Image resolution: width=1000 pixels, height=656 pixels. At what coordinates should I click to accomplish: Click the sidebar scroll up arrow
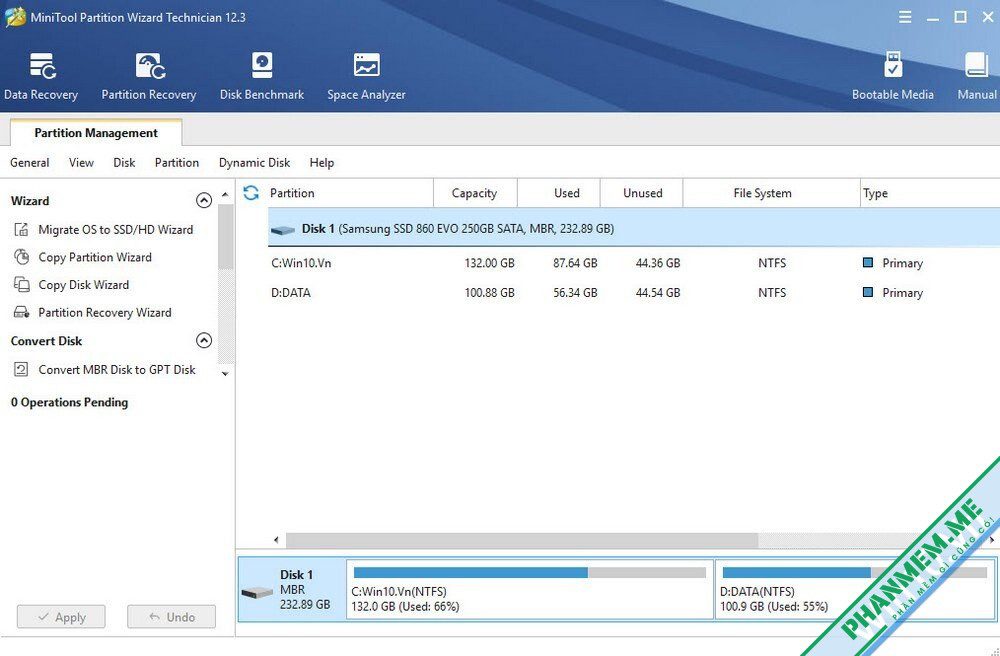[225, 194]
